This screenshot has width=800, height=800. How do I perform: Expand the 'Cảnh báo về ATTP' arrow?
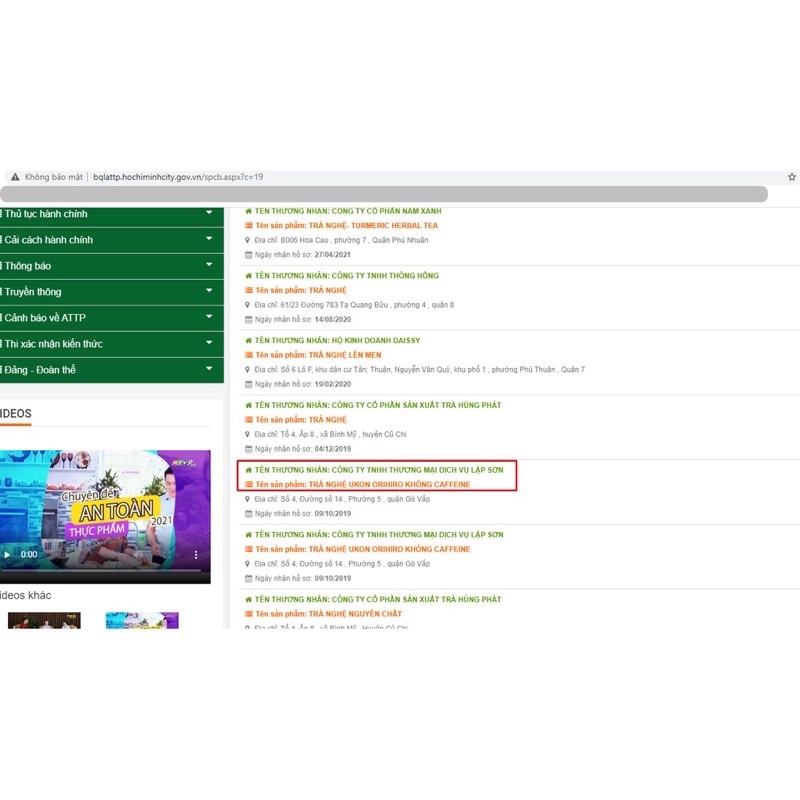point(209,317)
